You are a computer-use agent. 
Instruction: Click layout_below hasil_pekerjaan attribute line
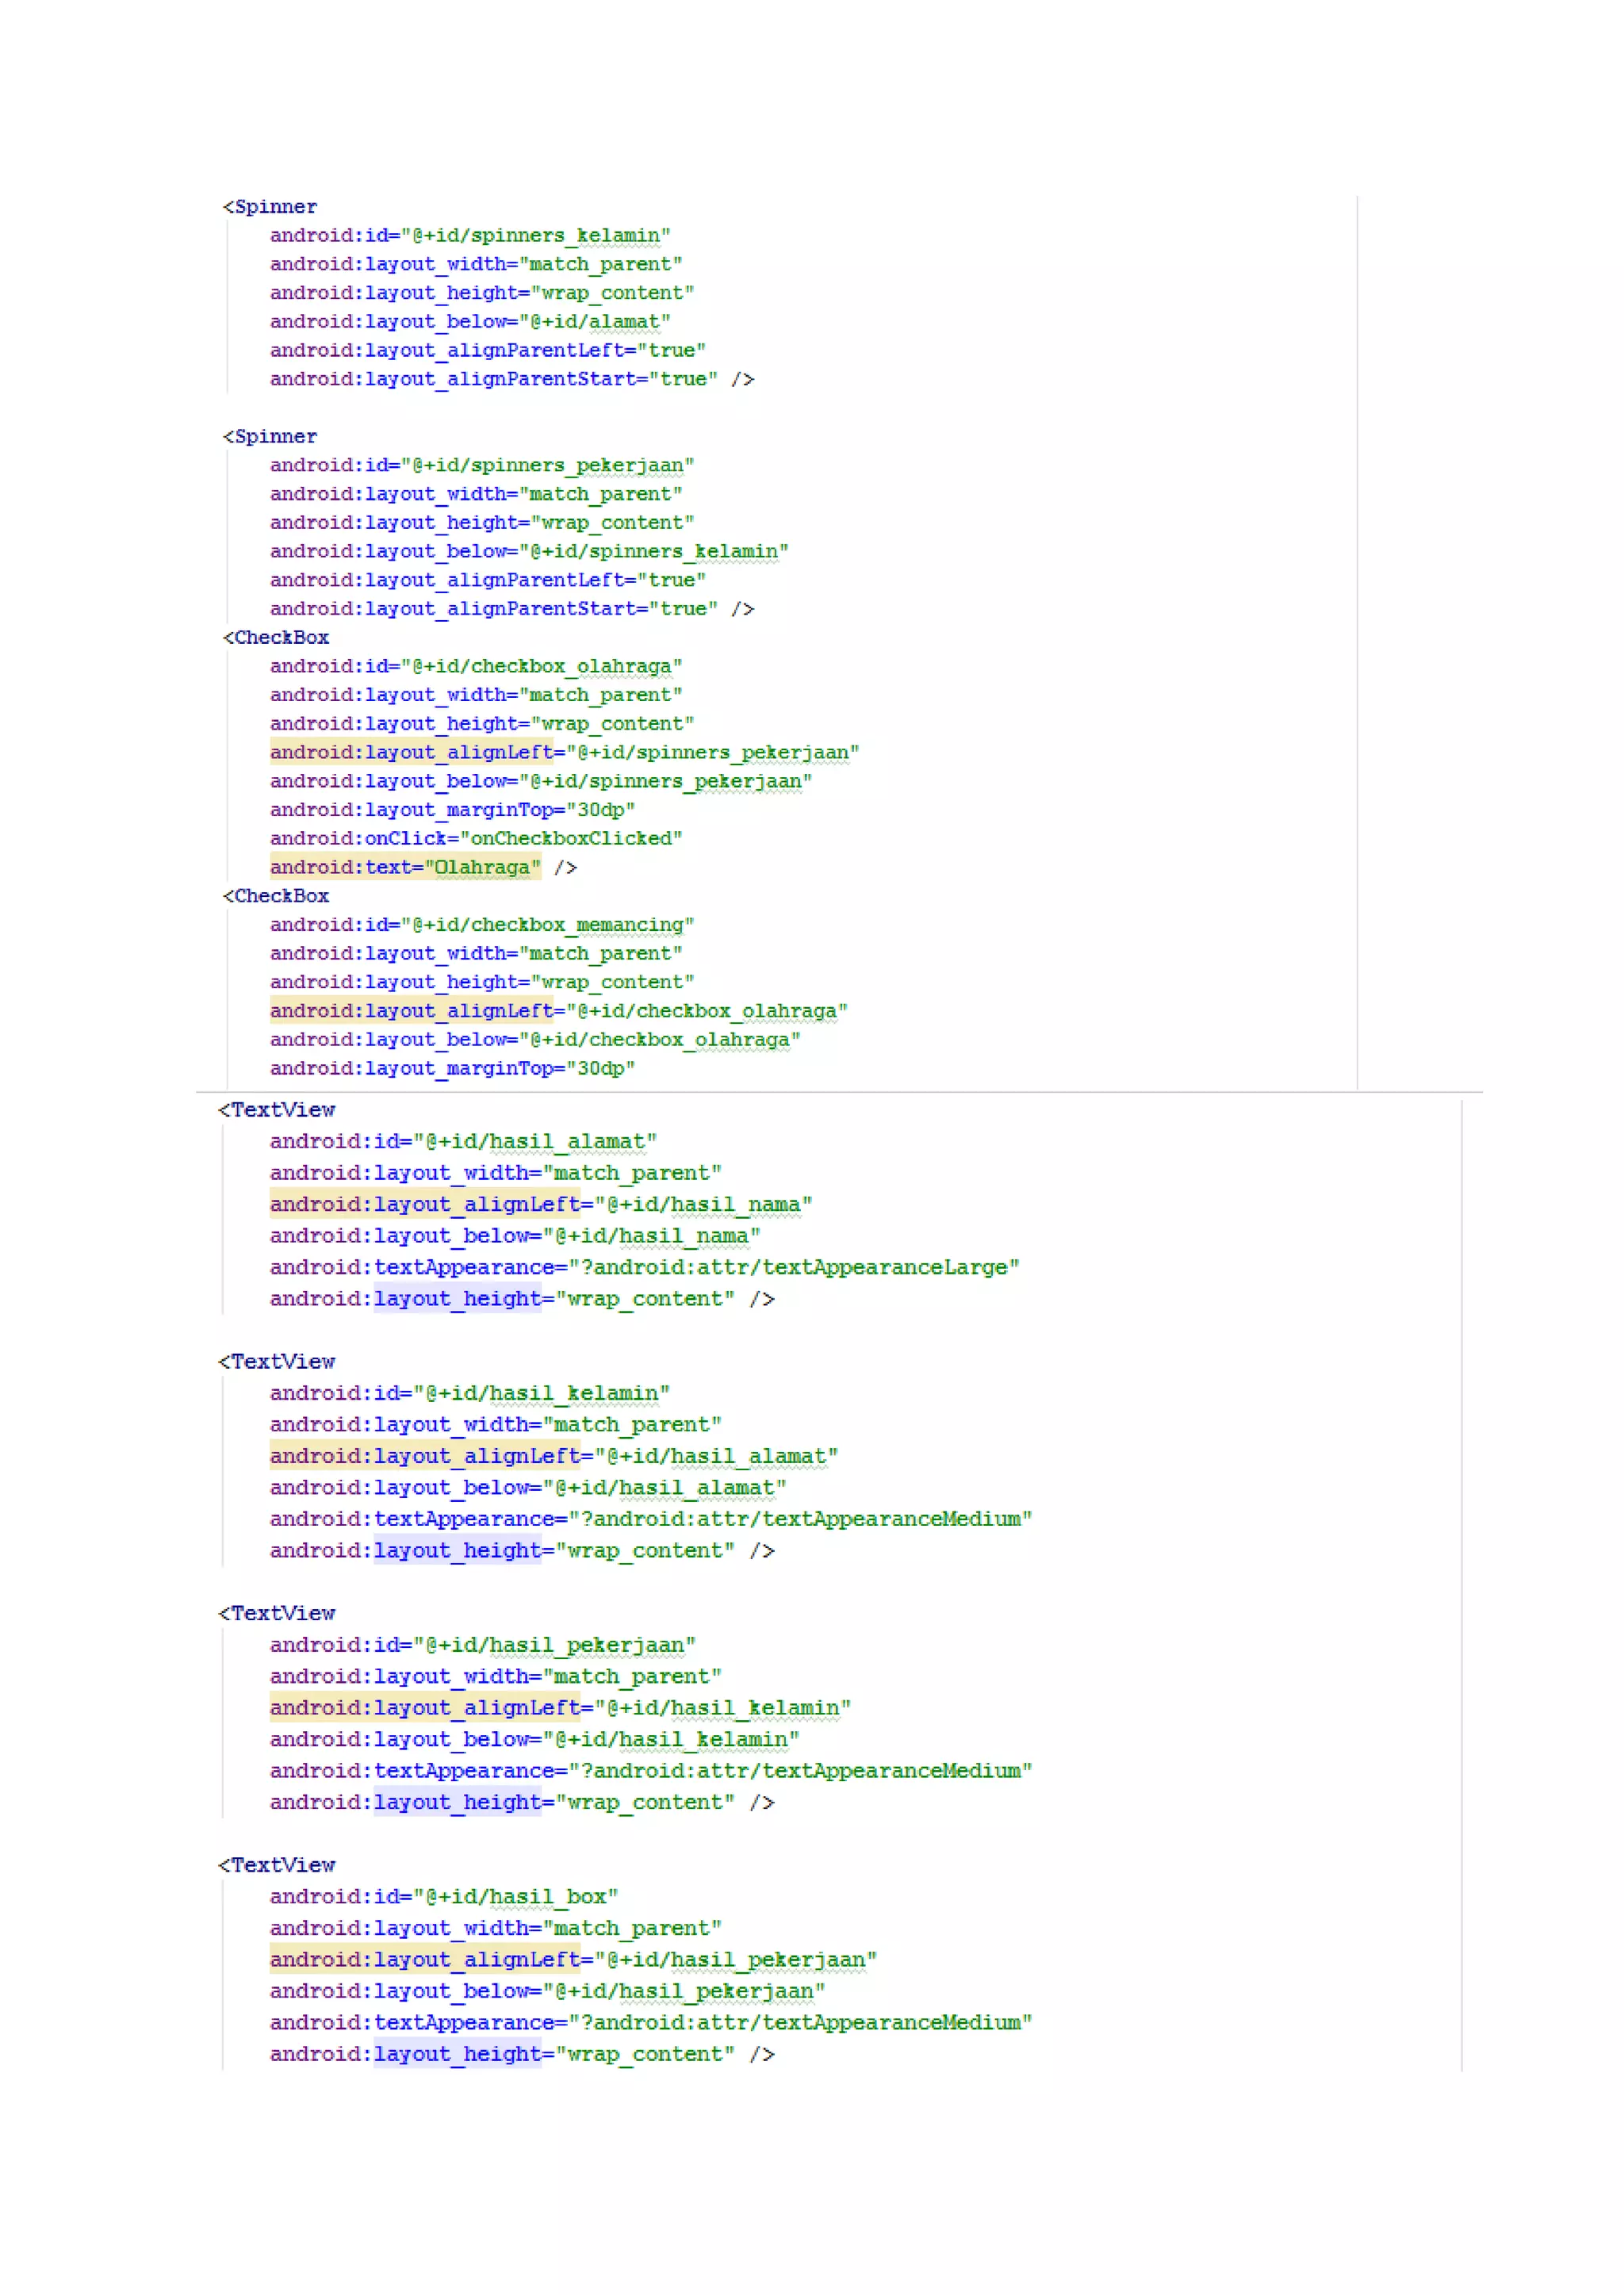[x=547, y=1992]
